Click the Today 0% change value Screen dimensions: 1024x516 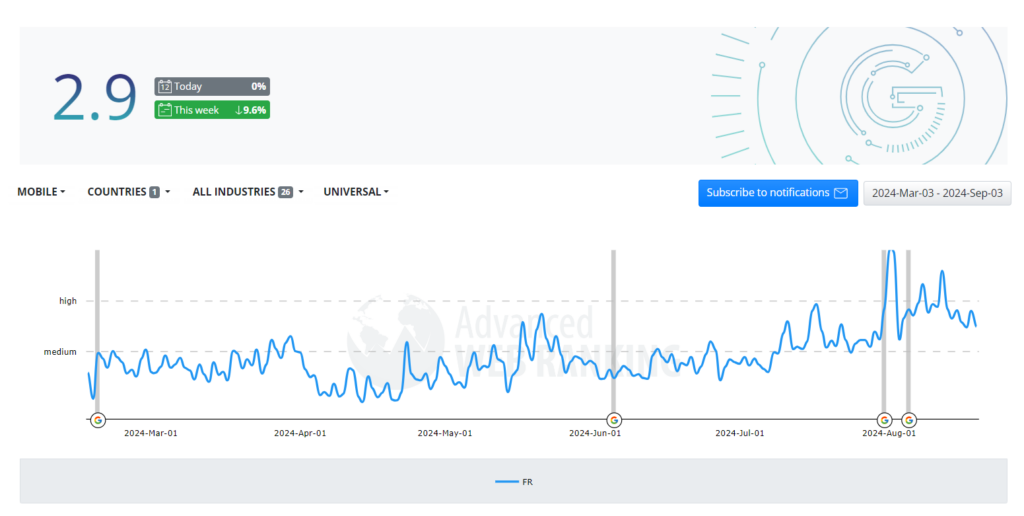tap(258, 87)
